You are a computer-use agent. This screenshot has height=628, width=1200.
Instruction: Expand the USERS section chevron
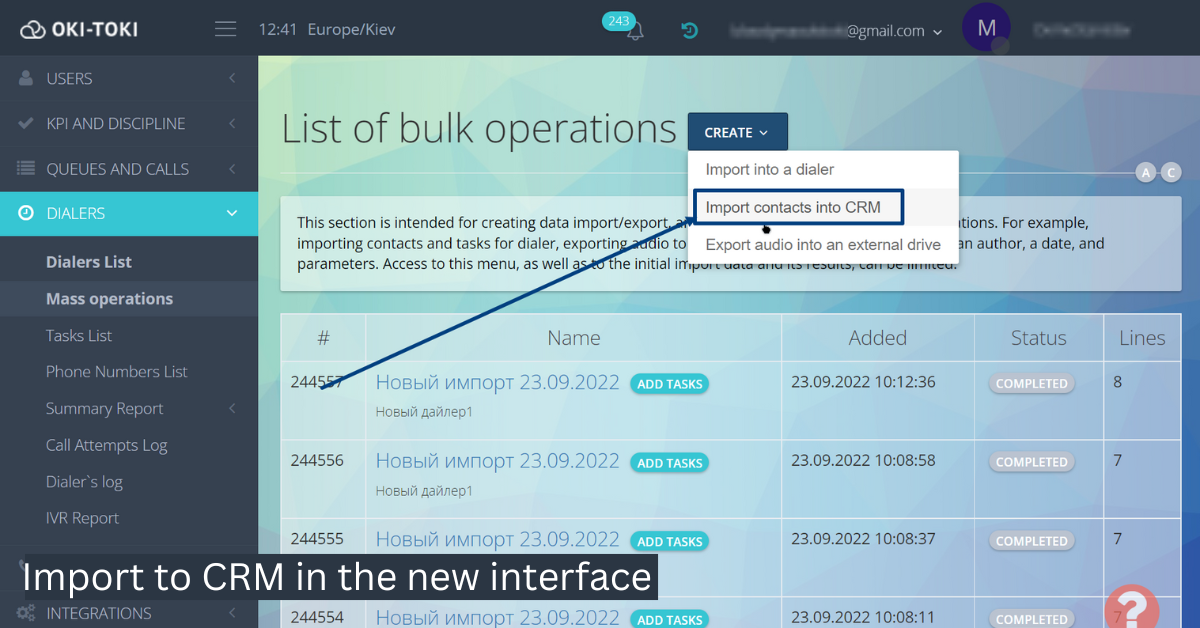232,78
